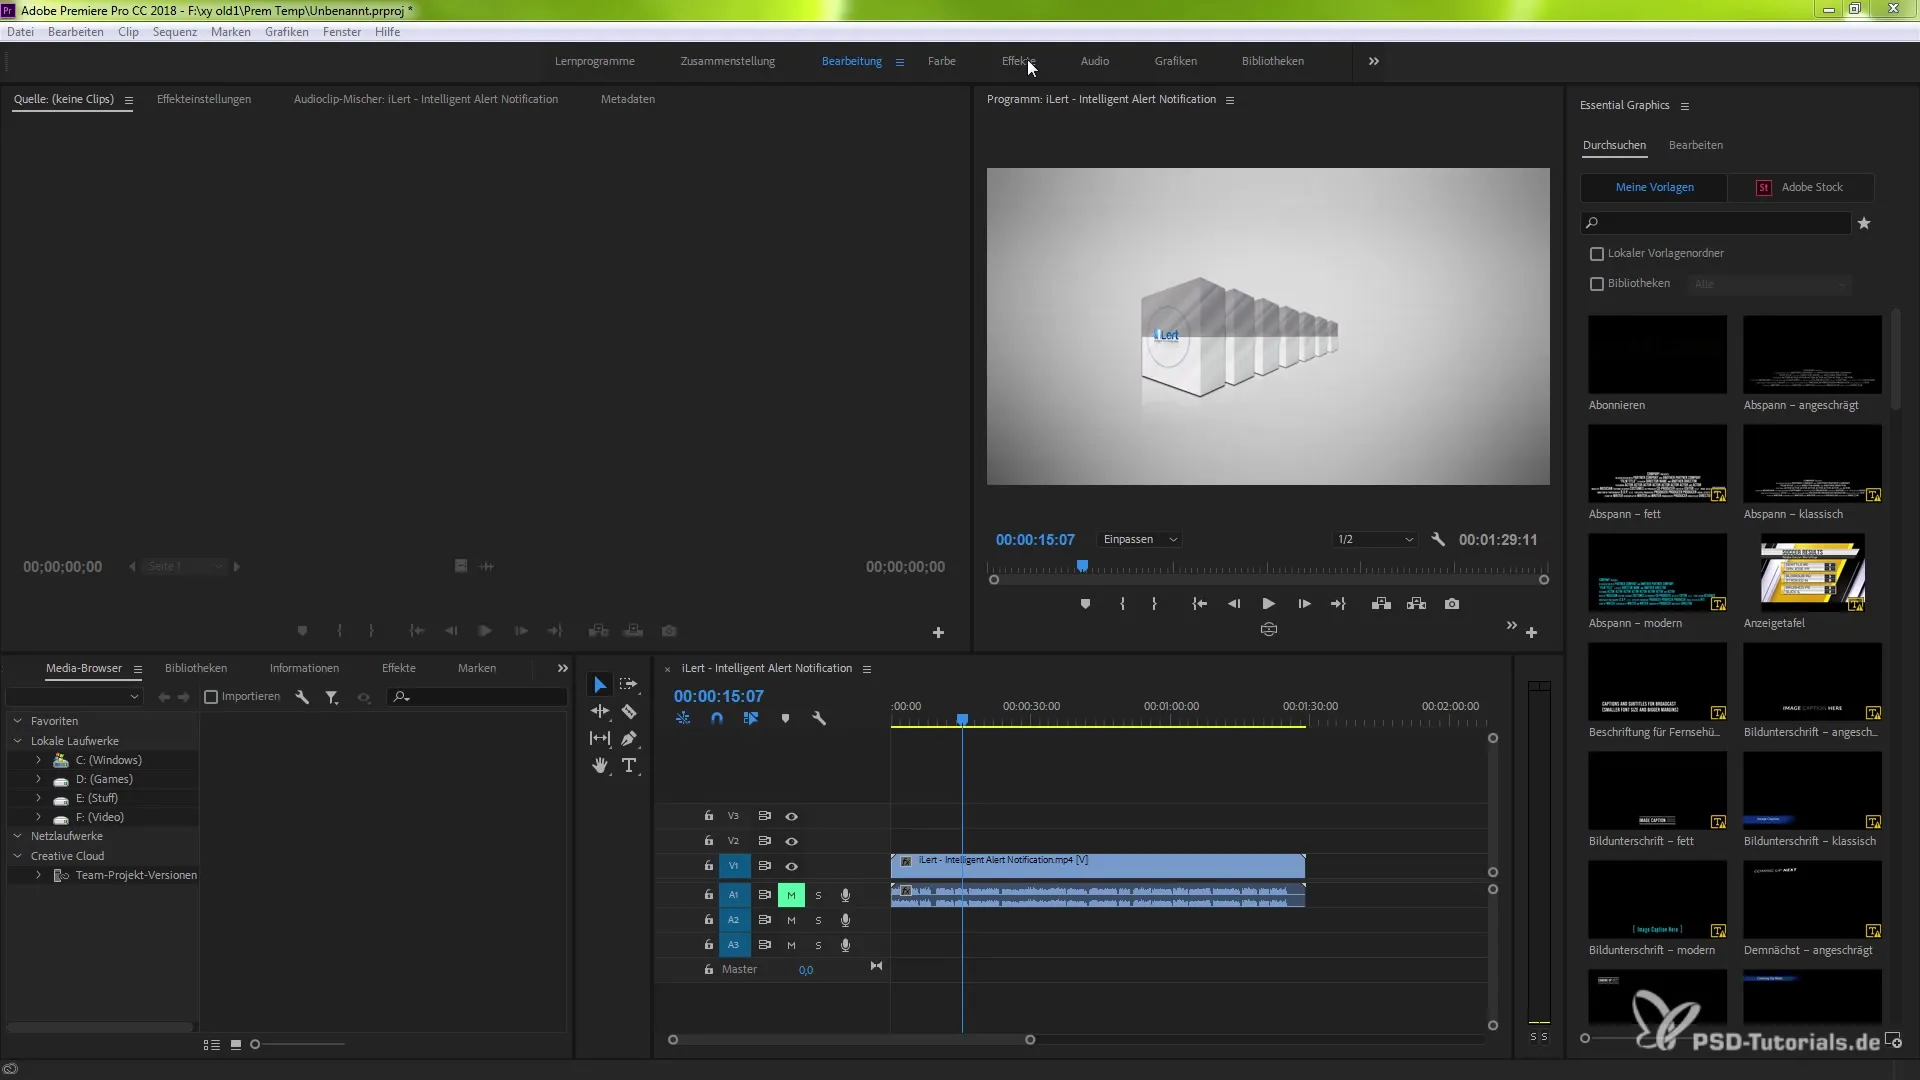Viewport: 1920px width, 1080px height.
Task: Select the Pen tool
Action: [629, 739]
